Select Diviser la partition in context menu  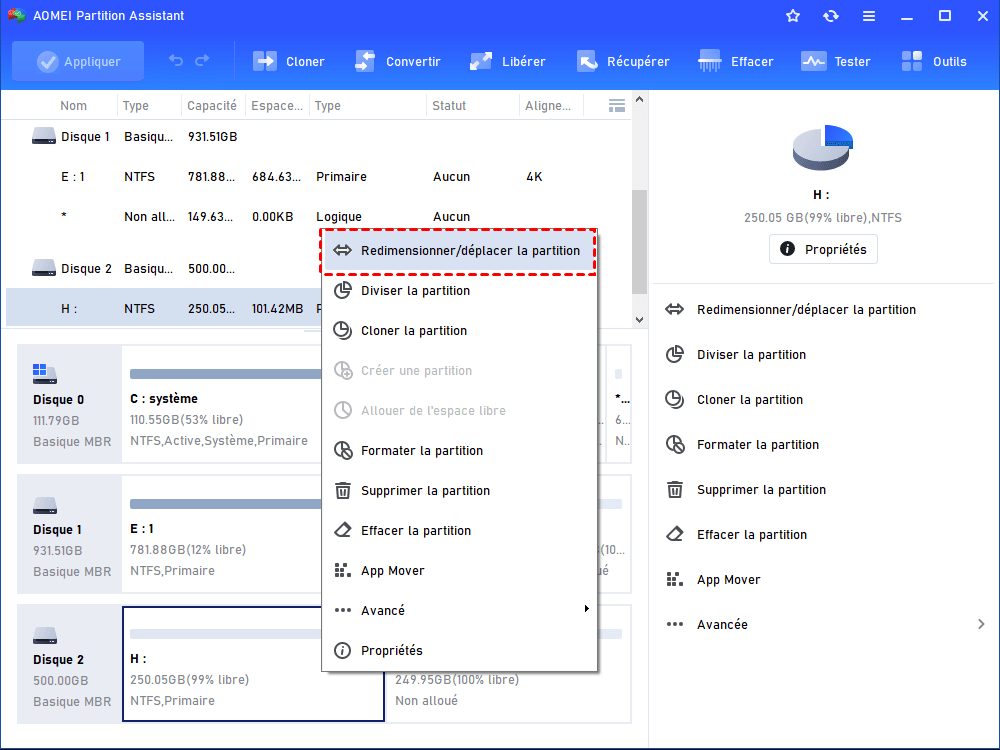point(459,291)
